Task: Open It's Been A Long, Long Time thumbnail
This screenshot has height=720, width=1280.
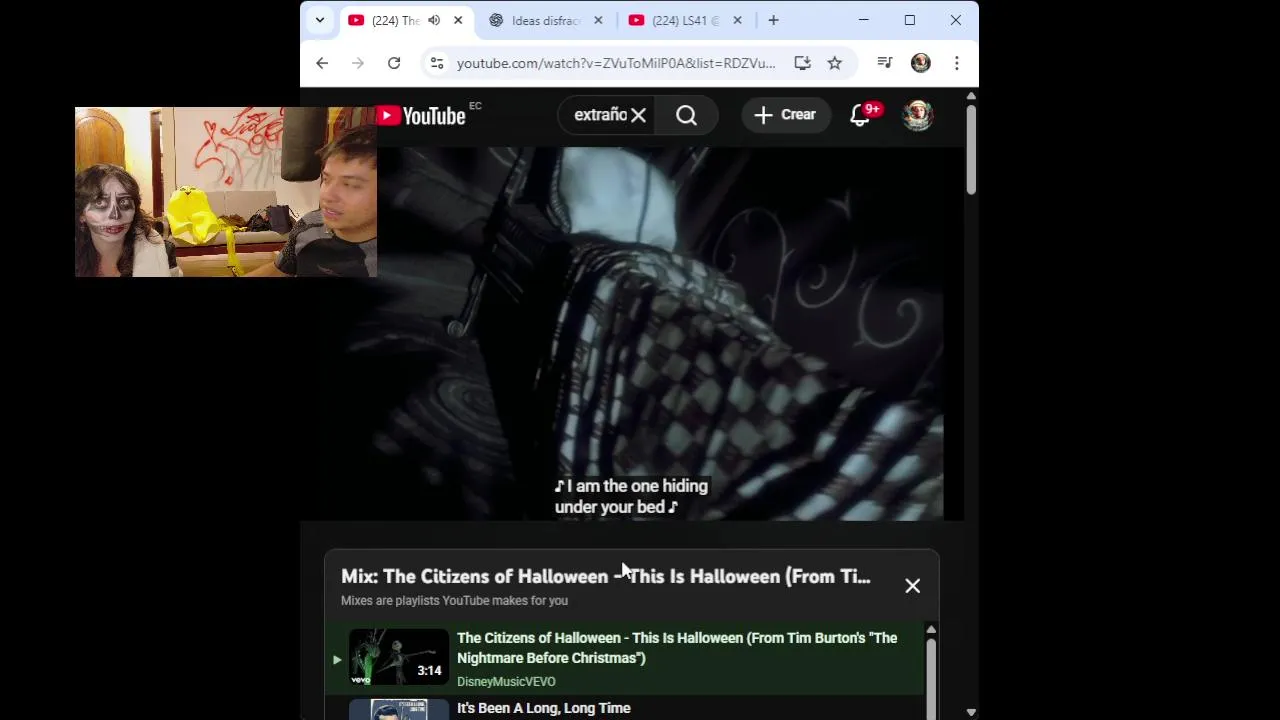Action: point(399,709)
